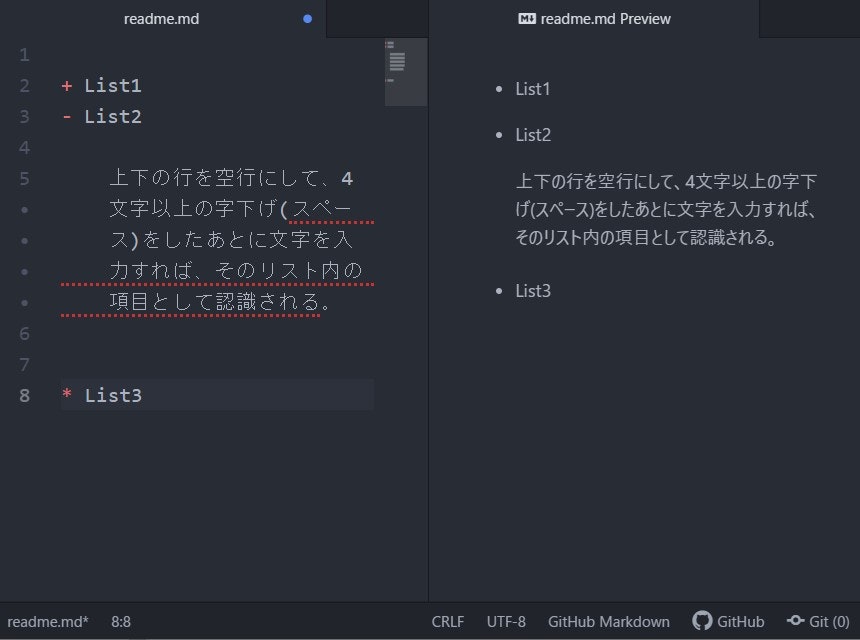Click the blue unsaved-changes dot on readme.md tab
Screen dimensions: 860x640
(x=307, y=18)
